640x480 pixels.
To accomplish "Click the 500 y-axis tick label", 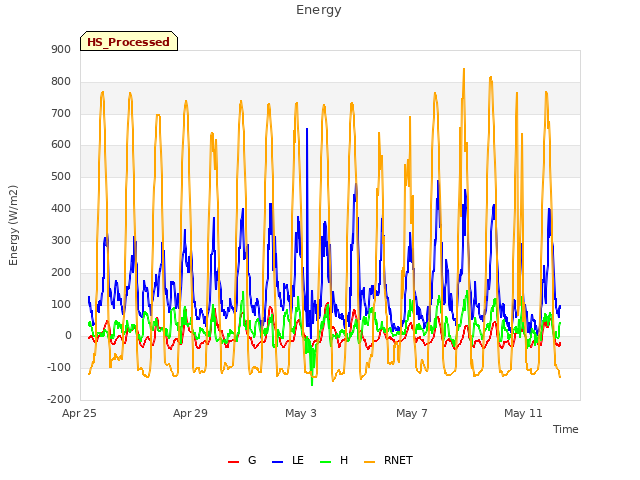I will (61, 177).
